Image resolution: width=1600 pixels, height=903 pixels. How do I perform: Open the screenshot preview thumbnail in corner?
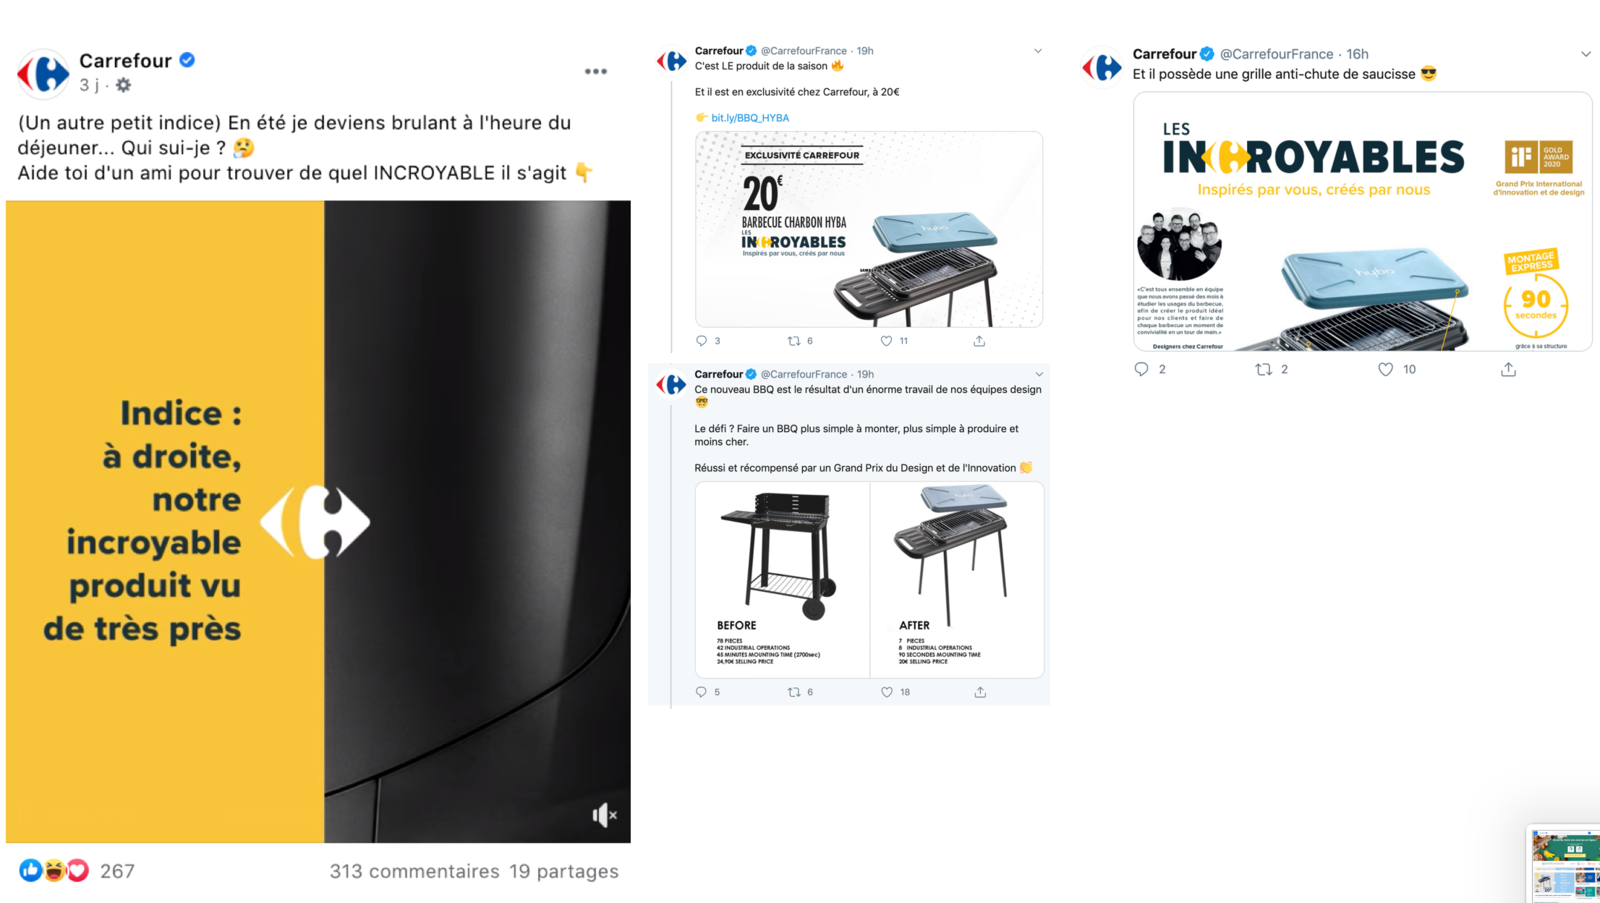[x=1566, y=865]
